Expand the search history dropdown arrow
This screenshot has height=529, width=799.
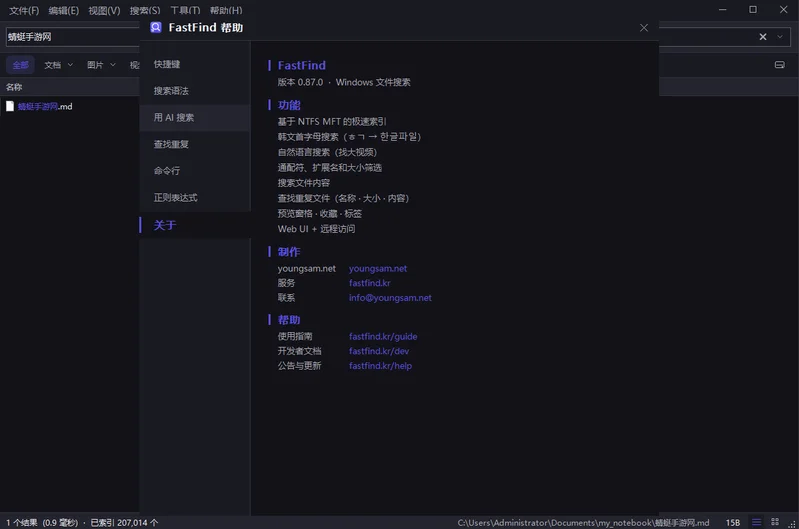point(780,37)
